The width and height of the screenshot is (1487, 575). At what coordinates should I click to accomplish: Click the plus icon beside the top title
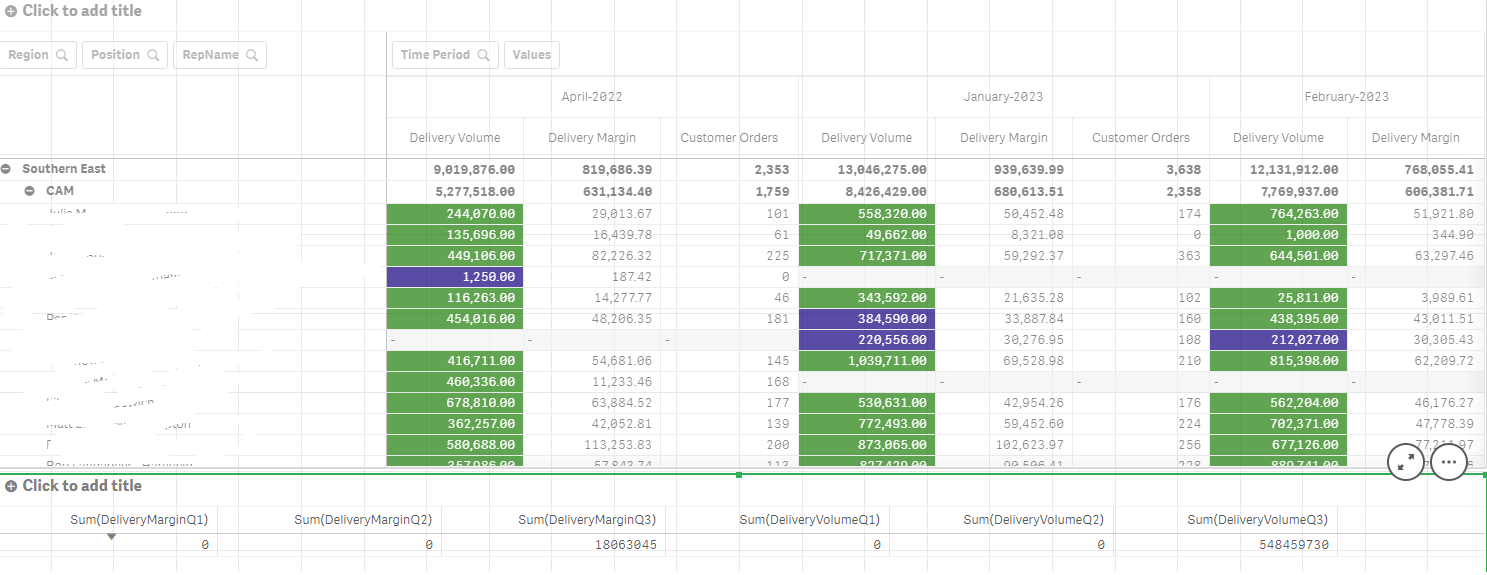11,11
